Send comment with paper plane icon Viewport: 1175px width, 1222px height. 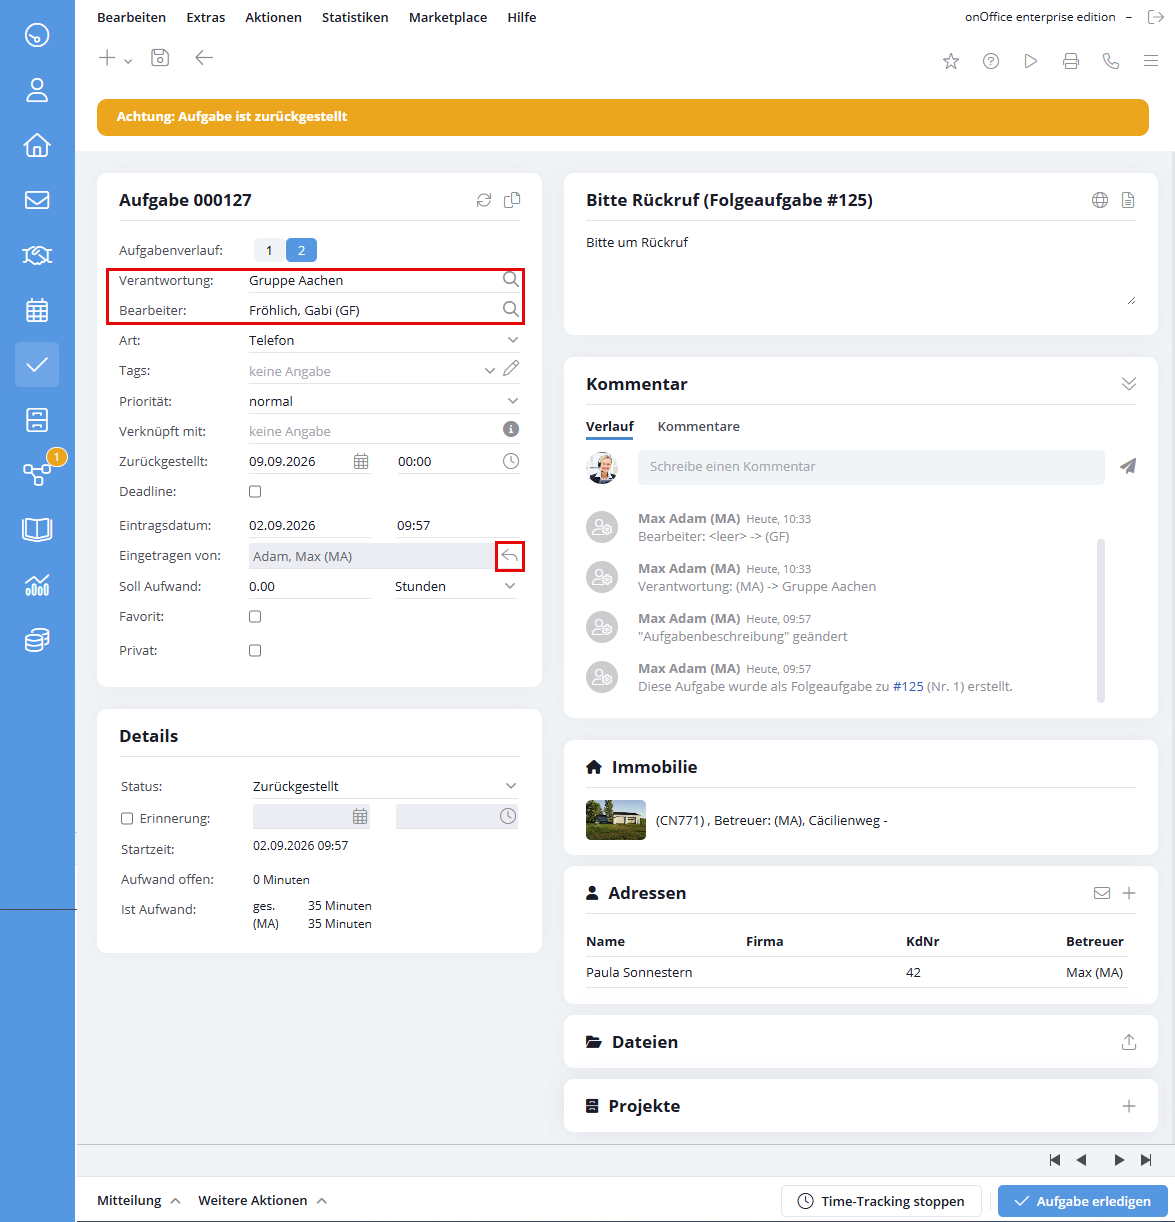(x=1128, y=466)
